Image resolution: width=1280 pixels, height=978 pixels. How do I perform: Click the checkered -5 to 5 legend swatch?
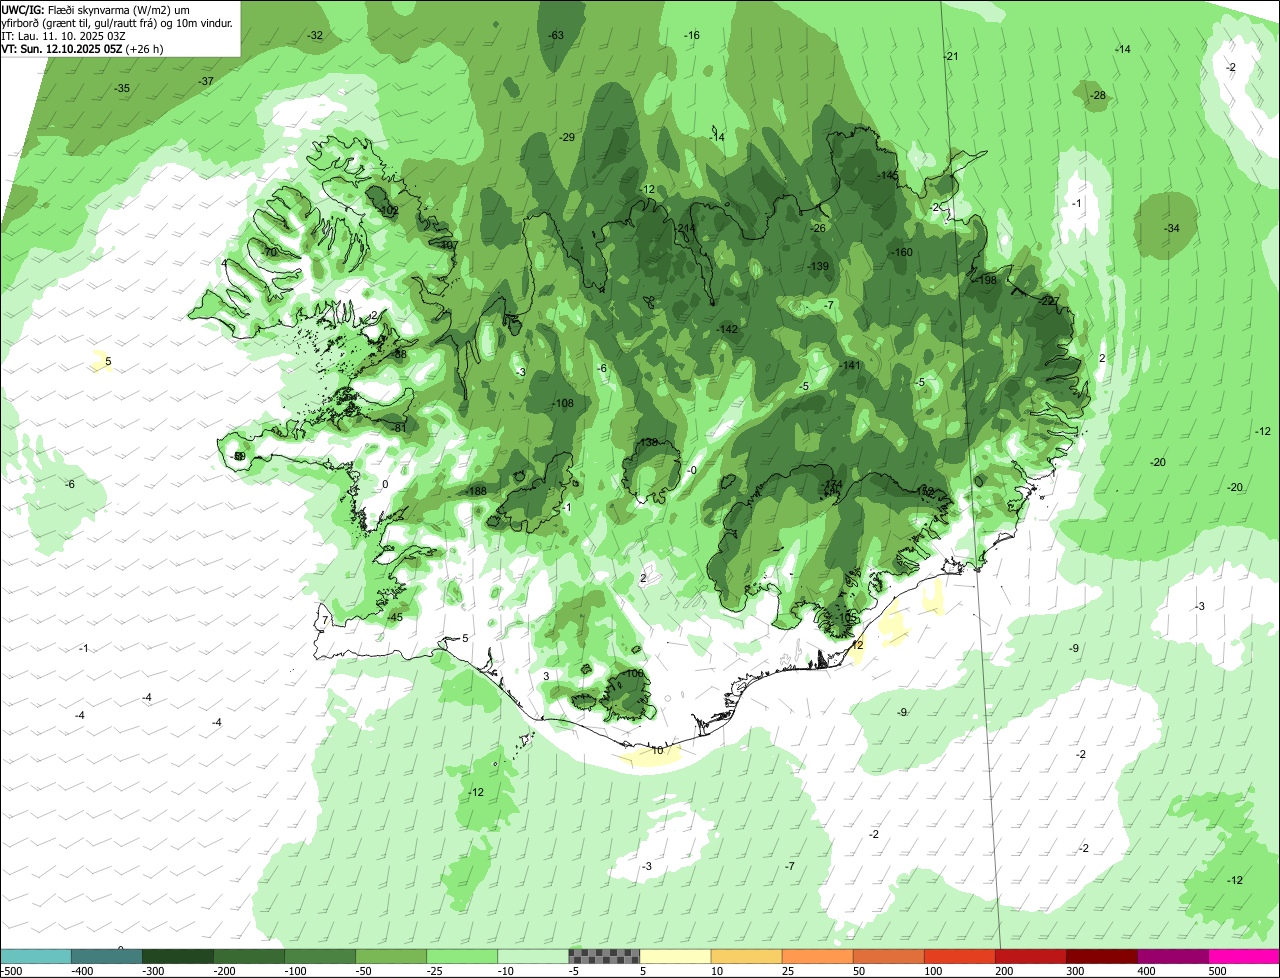point(603,956)
